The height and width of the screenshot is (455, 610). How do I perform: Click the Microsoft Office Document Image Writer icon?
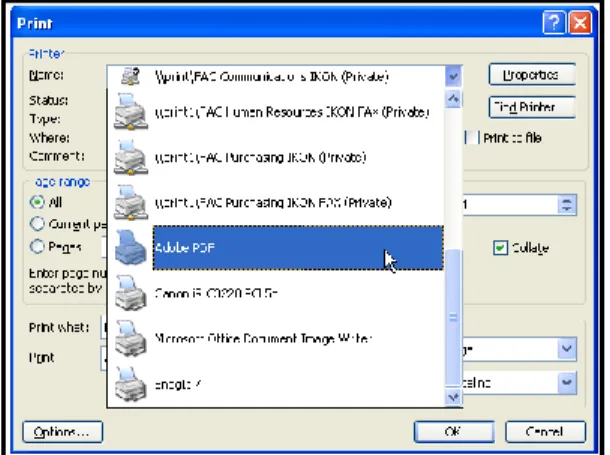point(131,338)
